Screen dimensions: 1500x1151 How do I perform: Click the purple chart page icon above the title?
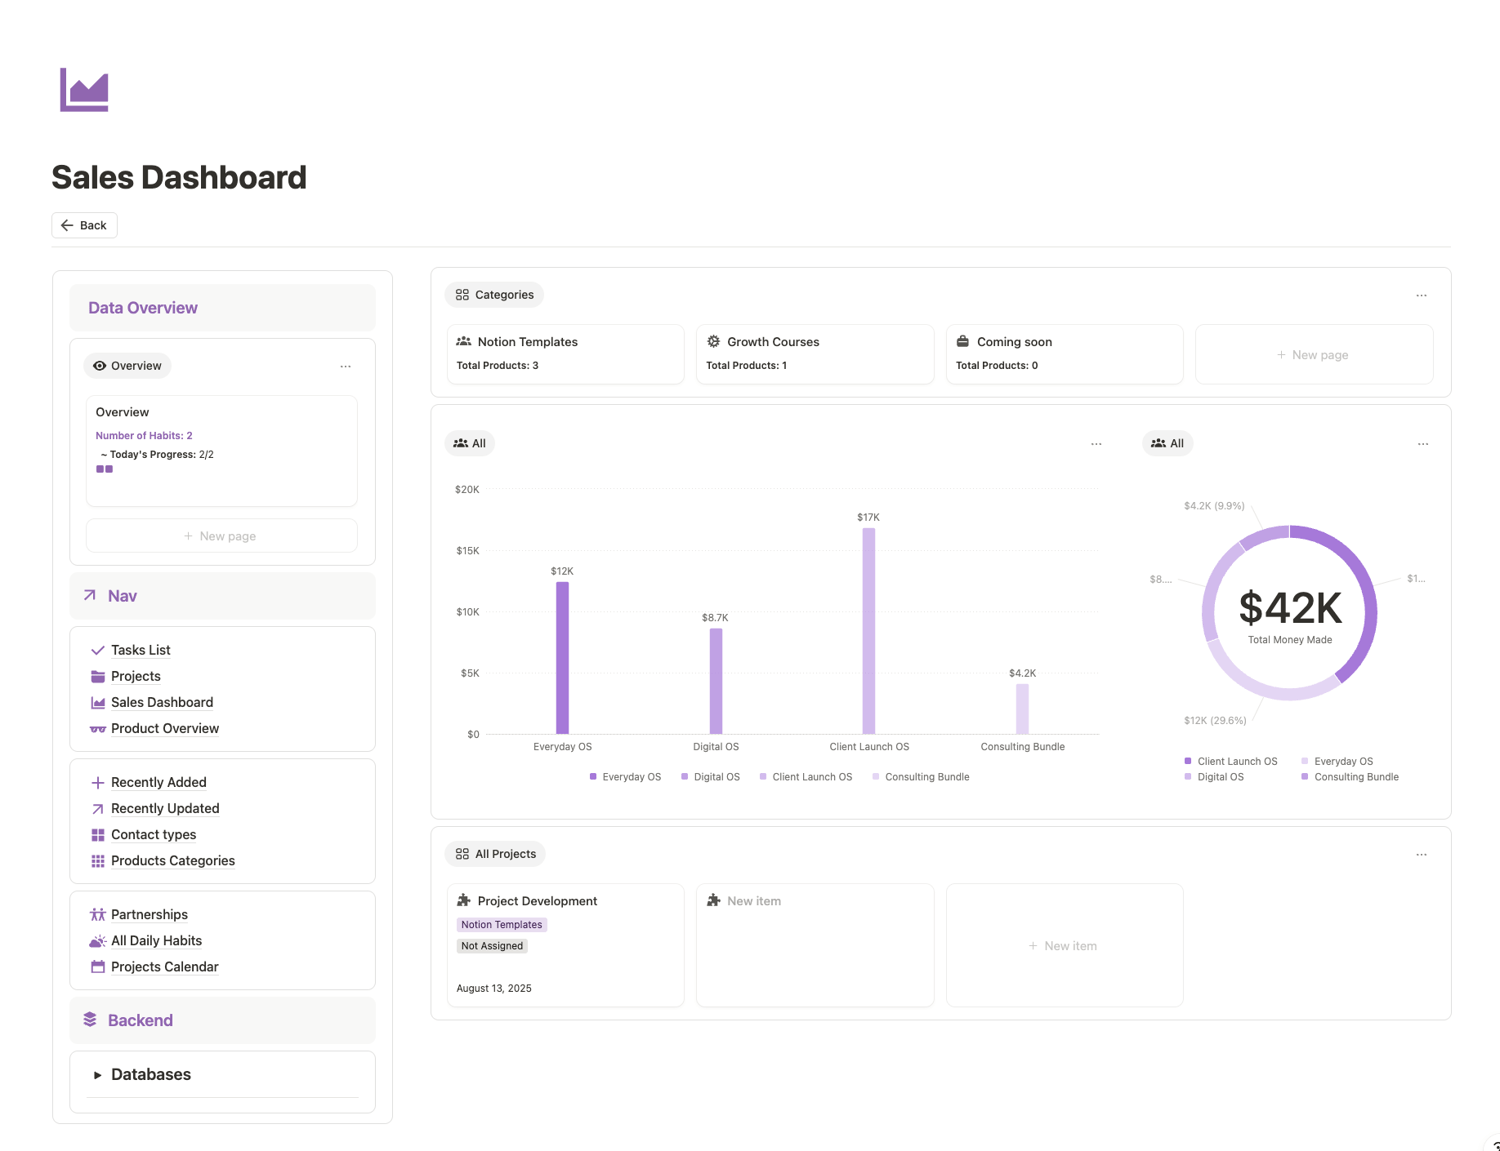[x=84, y=90]
